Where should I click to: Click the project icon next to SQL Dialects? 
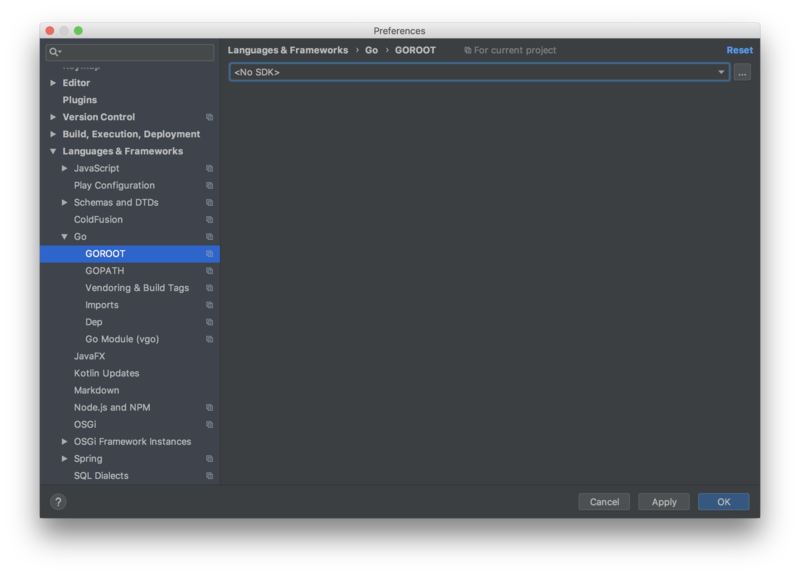[x=209, y=476]
